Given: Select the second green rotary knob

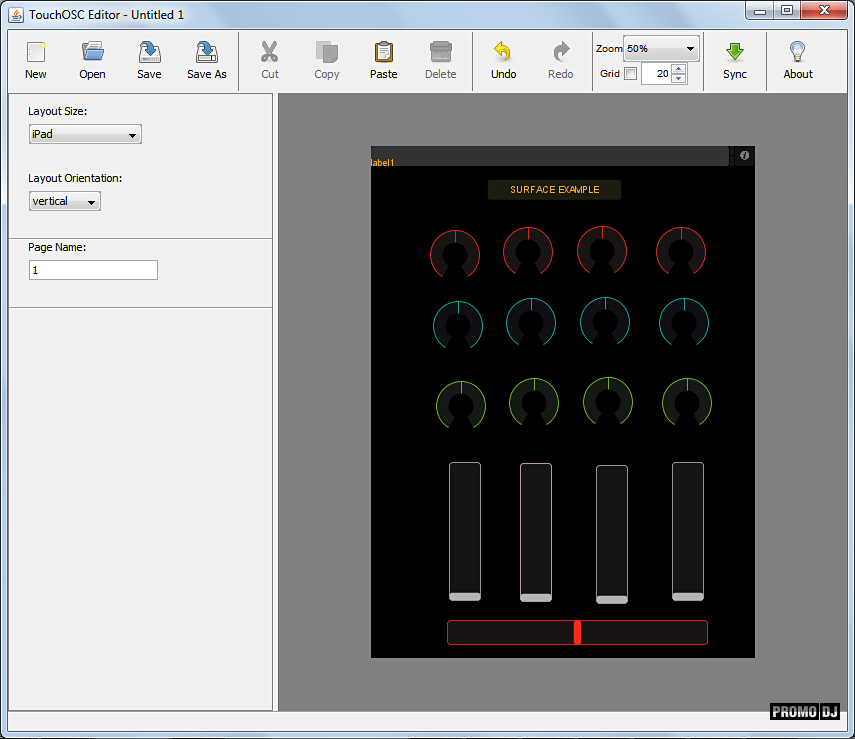Looking at the screenshot, I should 534,402.
